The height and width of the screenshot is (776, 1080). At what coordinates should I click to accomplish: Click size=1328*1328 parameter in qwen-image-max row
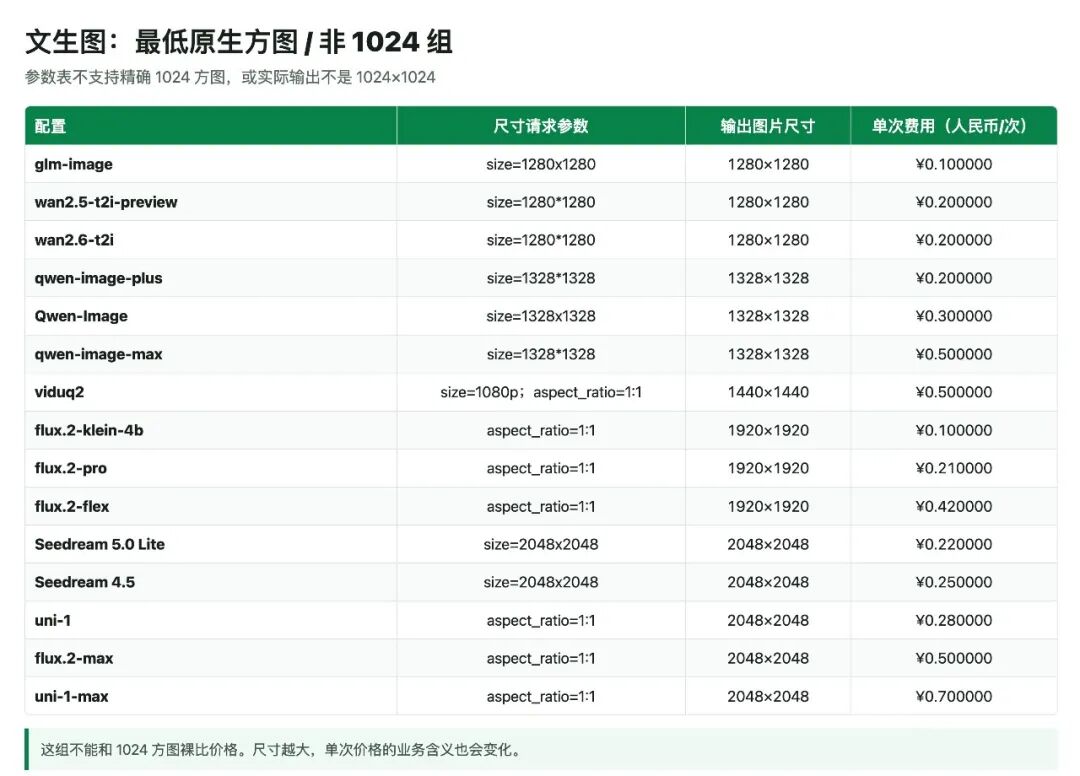tap(541, 355)
